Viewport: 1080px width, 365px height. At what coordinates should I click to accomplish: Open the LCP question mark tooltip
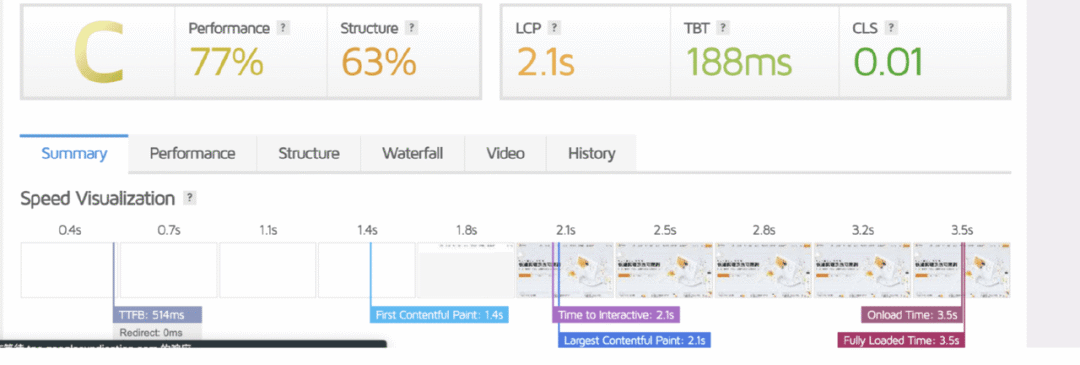click(554, 28)
